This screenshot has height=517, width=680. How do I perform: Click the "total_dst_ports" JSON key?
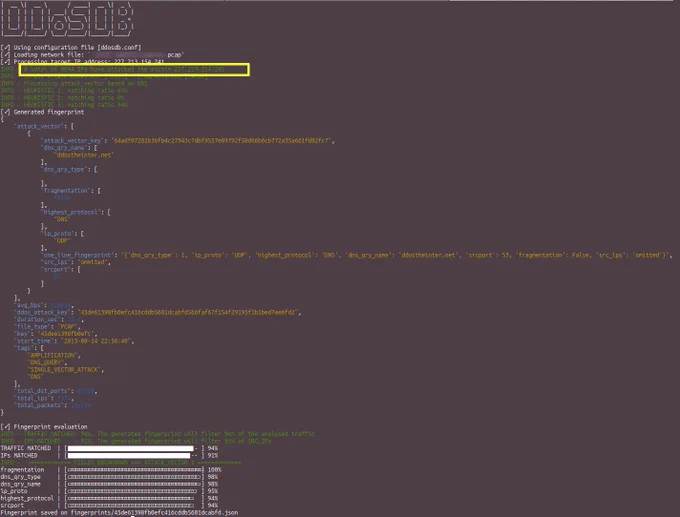43,391
